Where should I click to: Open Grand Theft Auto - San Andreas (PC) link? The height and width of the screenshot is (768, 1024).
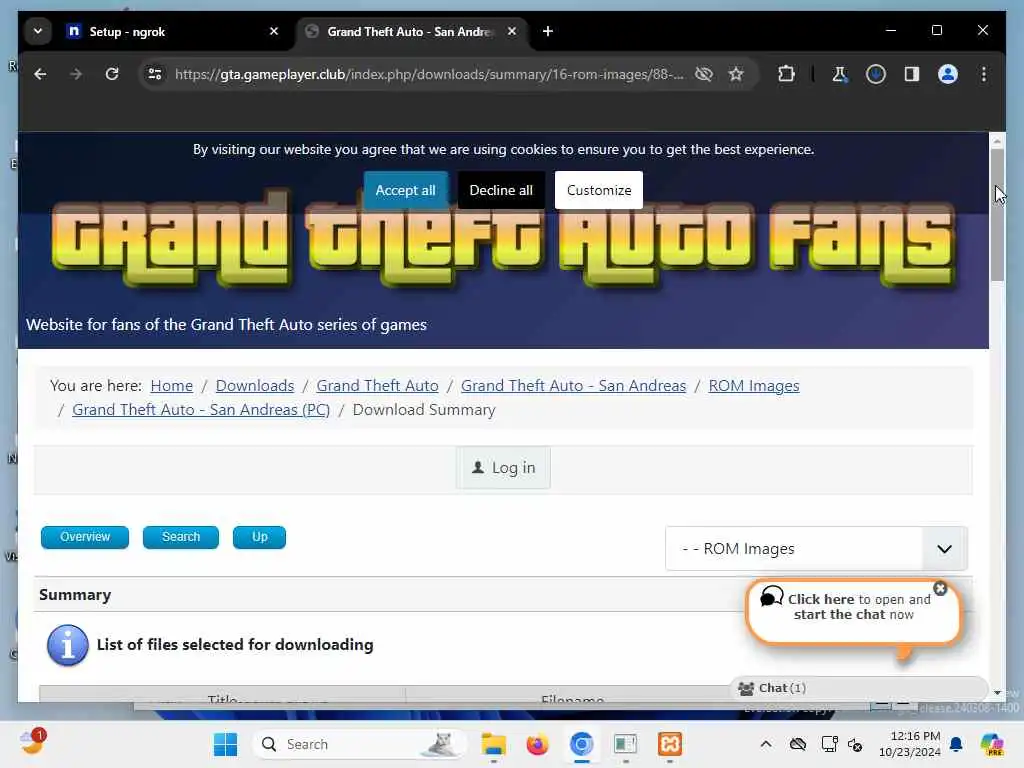(201, 409)
